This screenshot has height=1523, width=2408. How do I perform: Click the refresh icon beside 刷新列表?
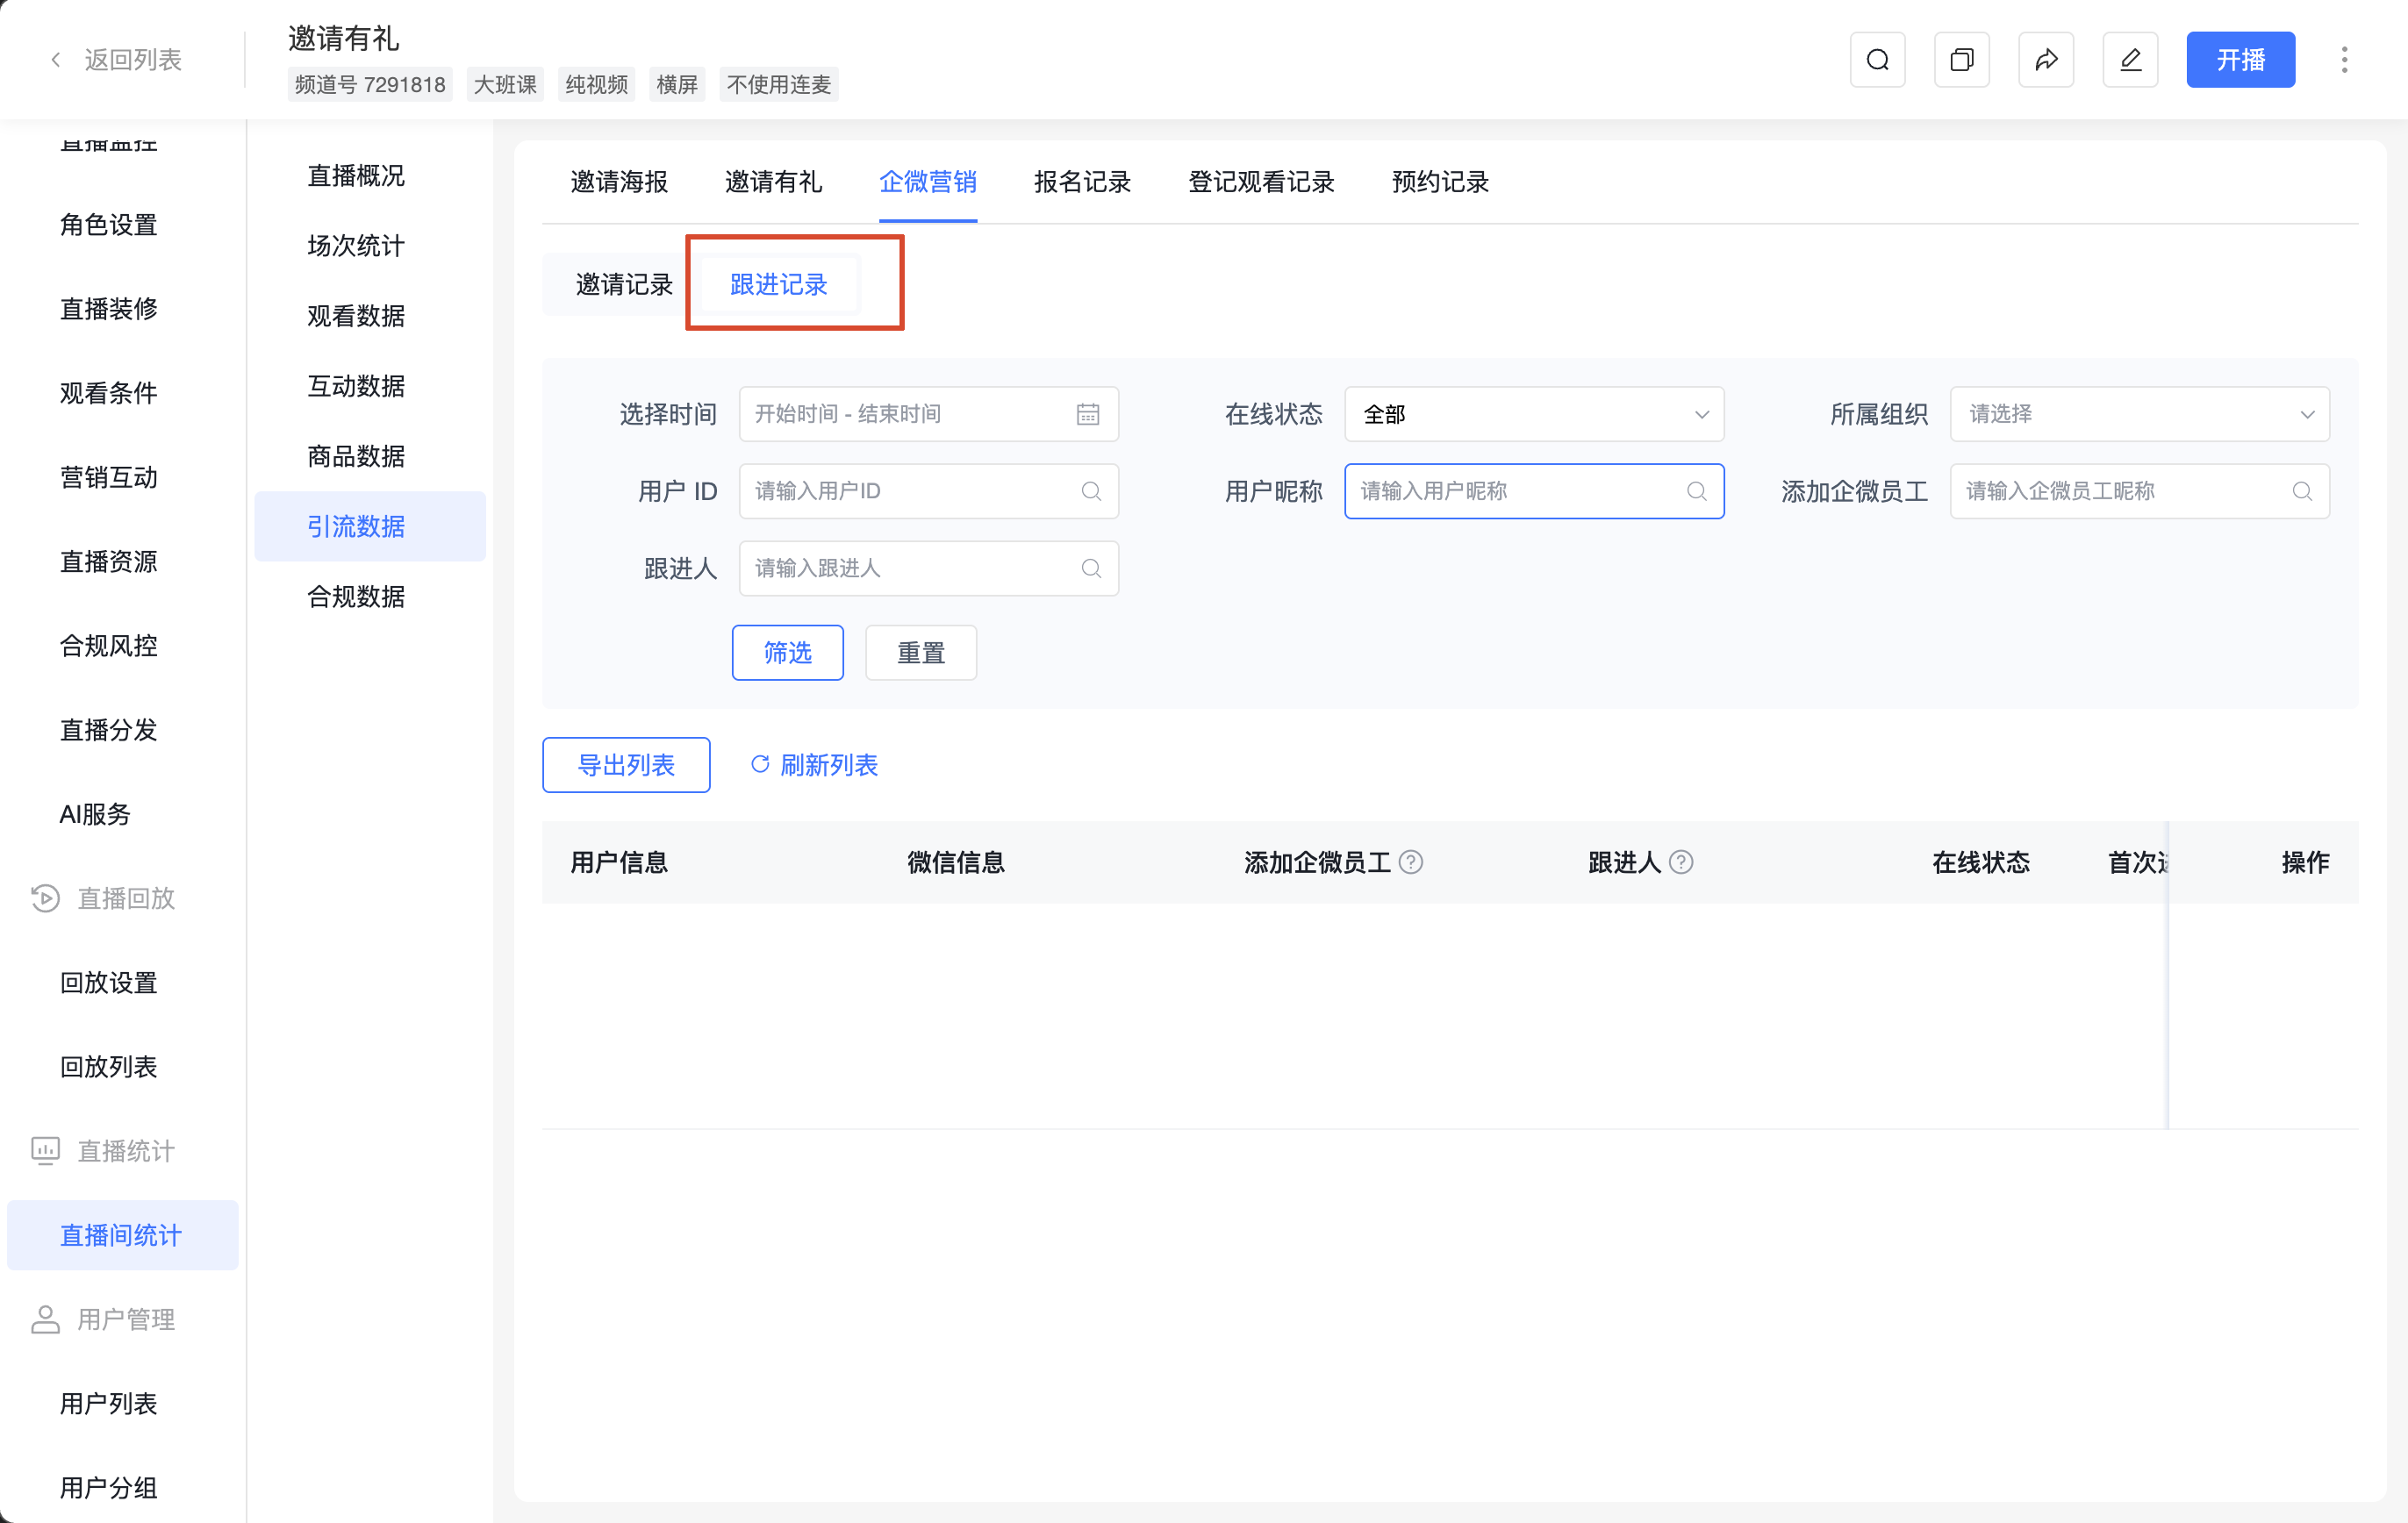click(760, 764)
